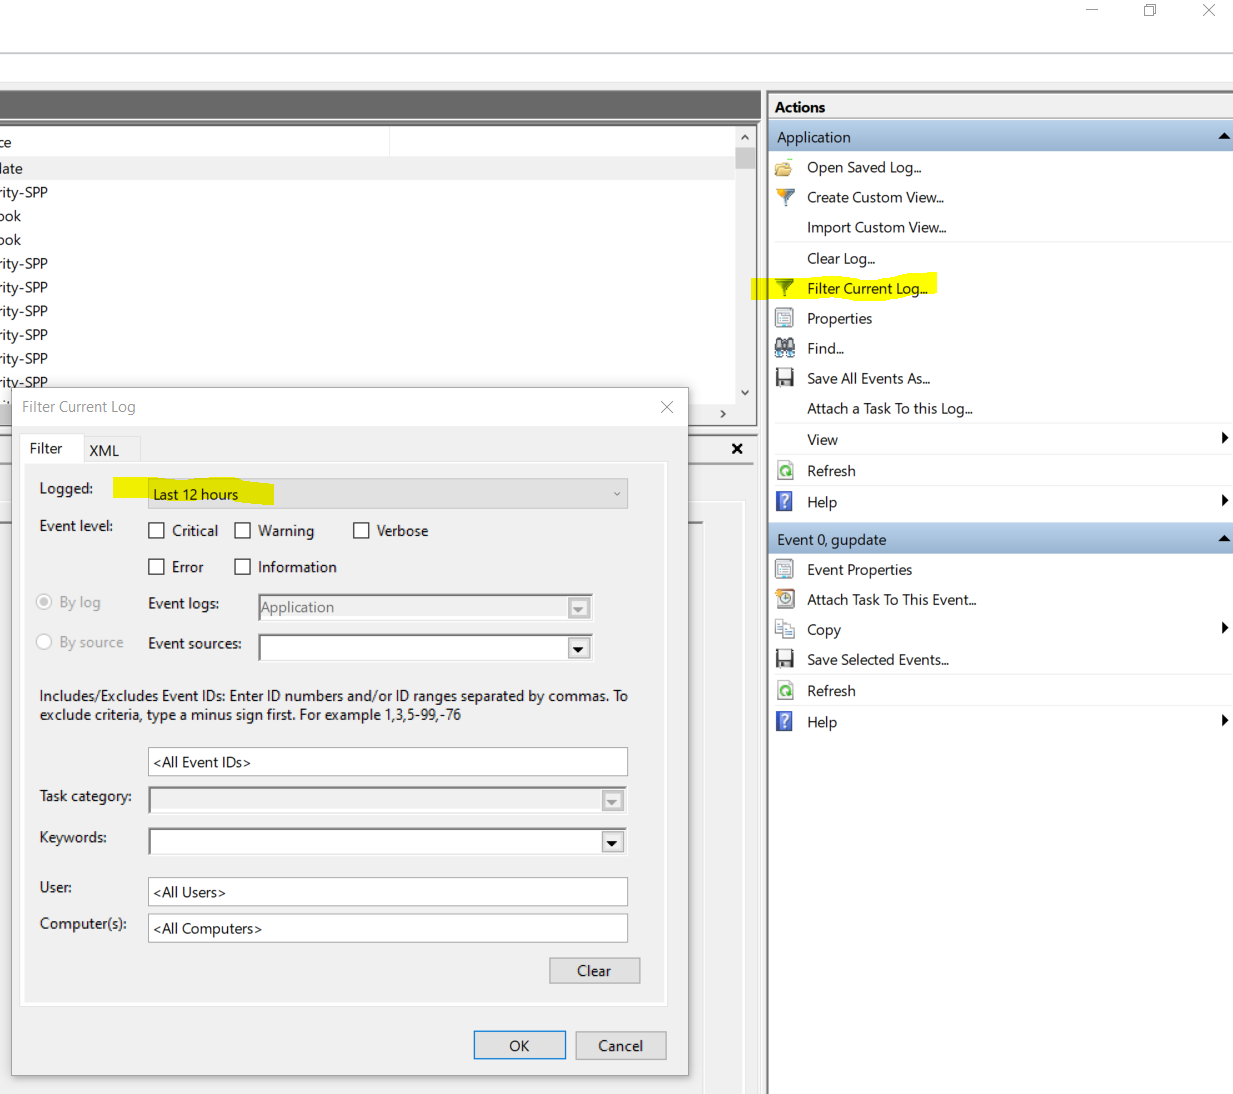
Task: Collapse the Application actions section
Action: pyautogui.click(x=1222, y=136)
